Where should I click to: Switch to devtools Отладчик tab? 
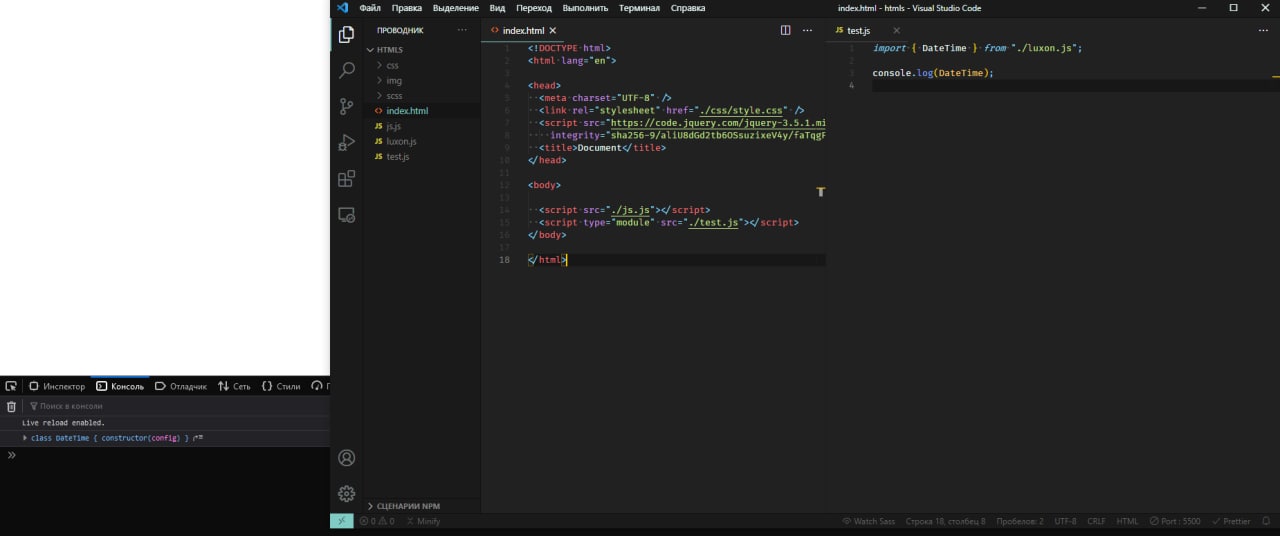point(180,386)
